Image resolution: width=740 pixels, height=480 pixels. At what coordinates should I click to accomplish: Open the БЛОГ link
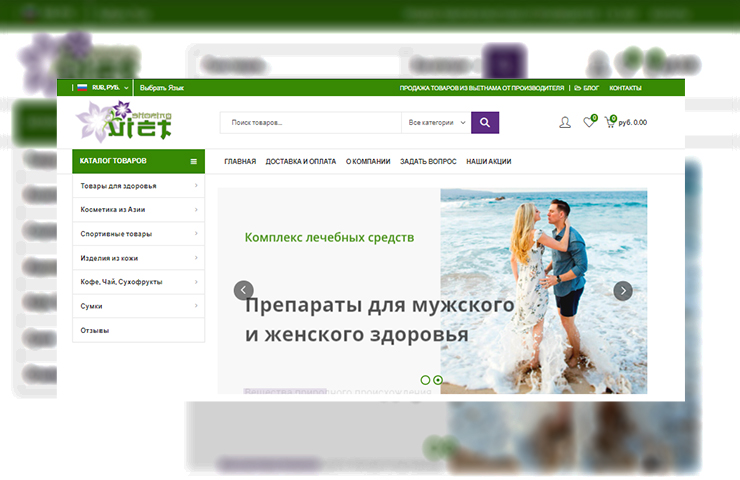point(587,88)
